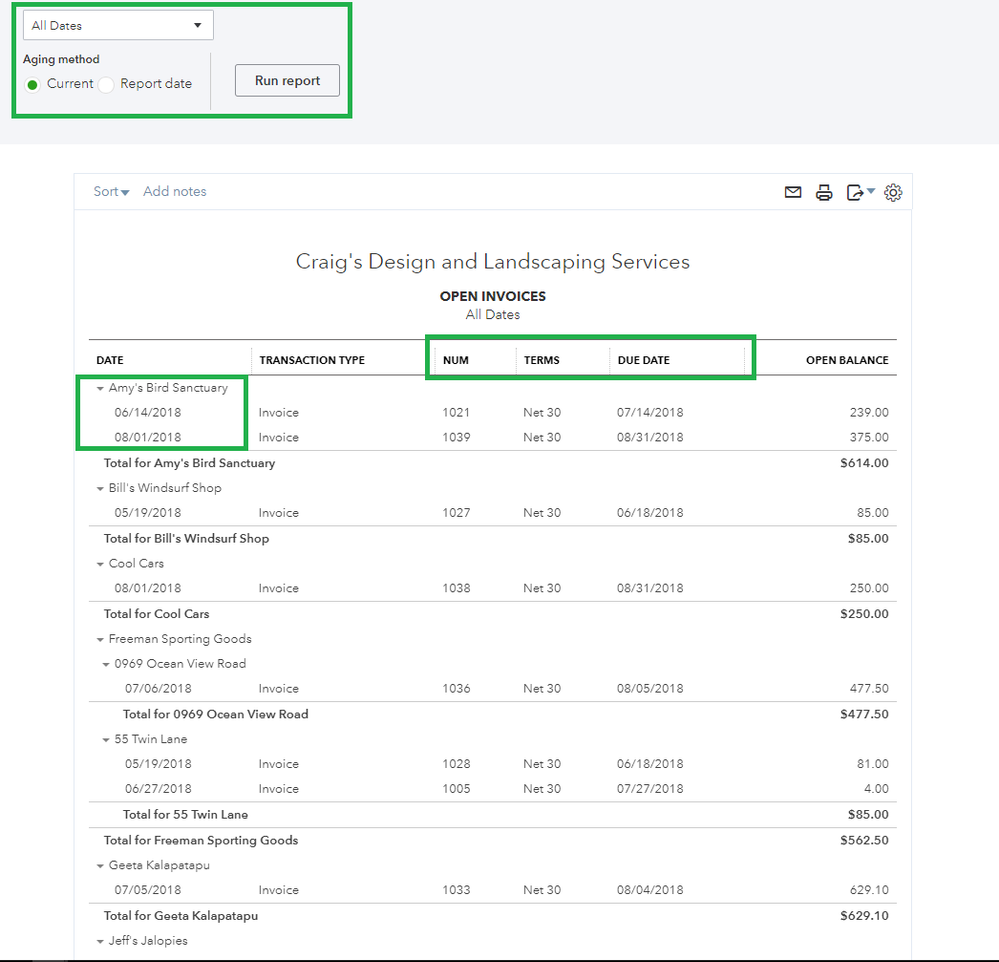The height and width of the screenshot is (962, 999).
Task: Collapse the Geeta Kalapatapu section
Action: (x=100, y=865)
